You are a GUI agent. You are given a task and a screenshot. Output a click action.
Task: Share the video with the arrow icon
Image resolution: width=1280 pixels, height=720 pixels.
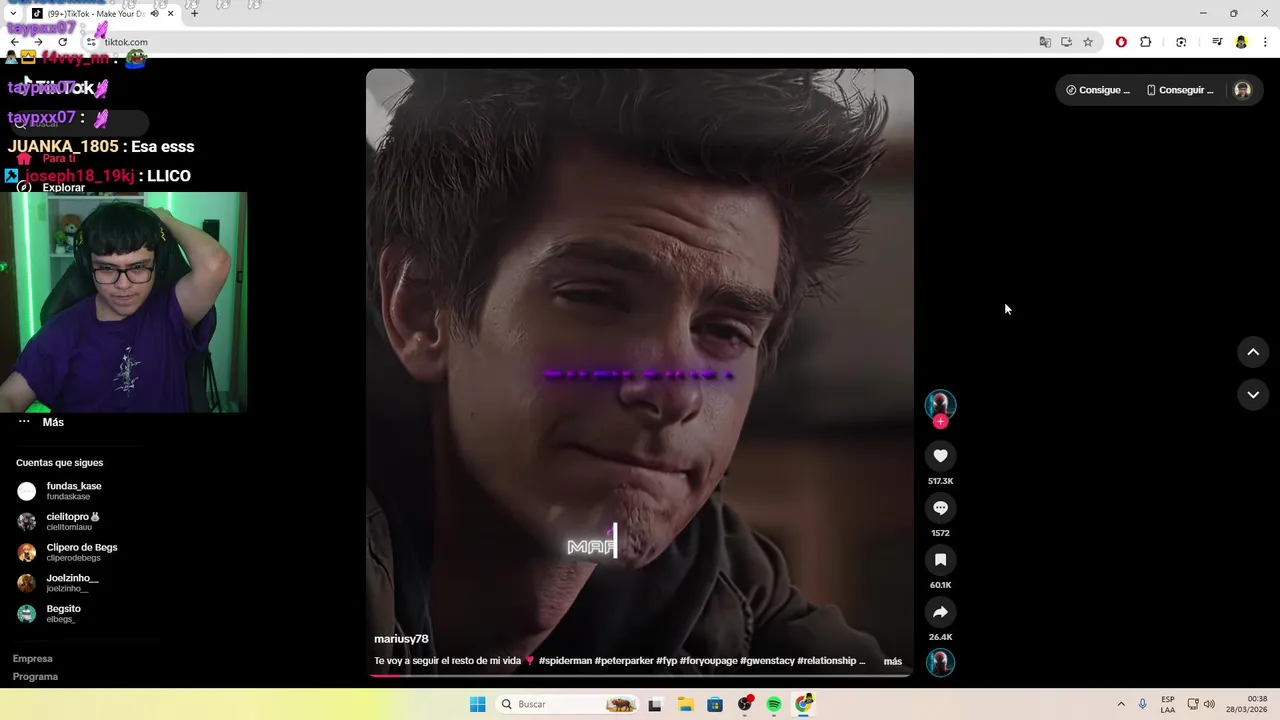tap(940, 612)
